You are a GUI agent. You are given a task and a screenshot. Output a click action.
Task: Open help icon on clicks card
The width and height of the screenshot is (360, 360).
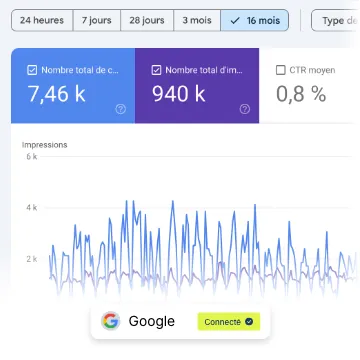coord(120,109)
